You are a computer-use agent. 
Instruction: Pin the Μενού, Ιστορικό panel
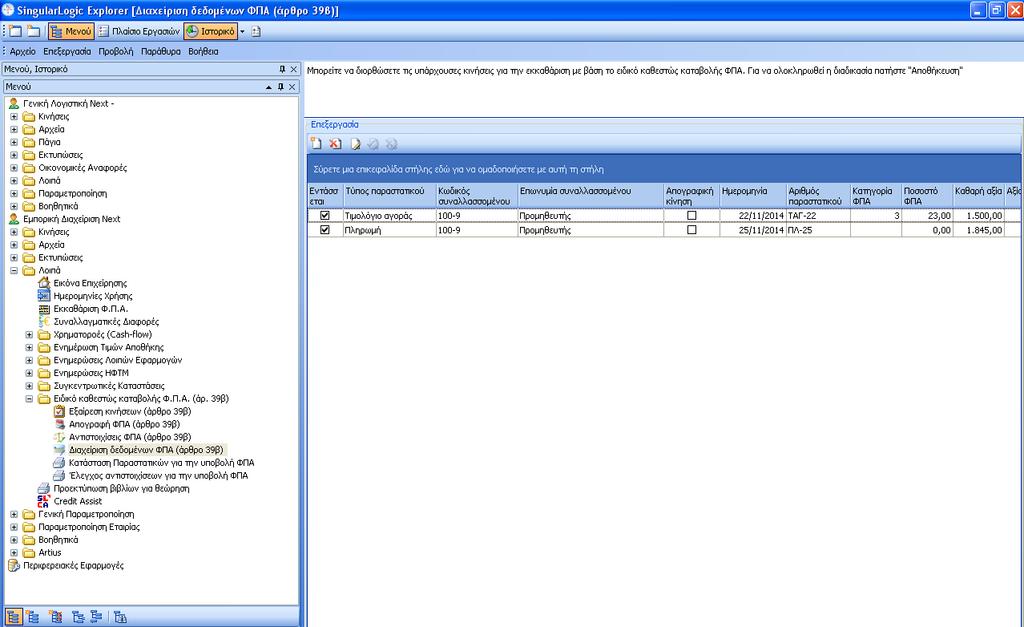282,69
